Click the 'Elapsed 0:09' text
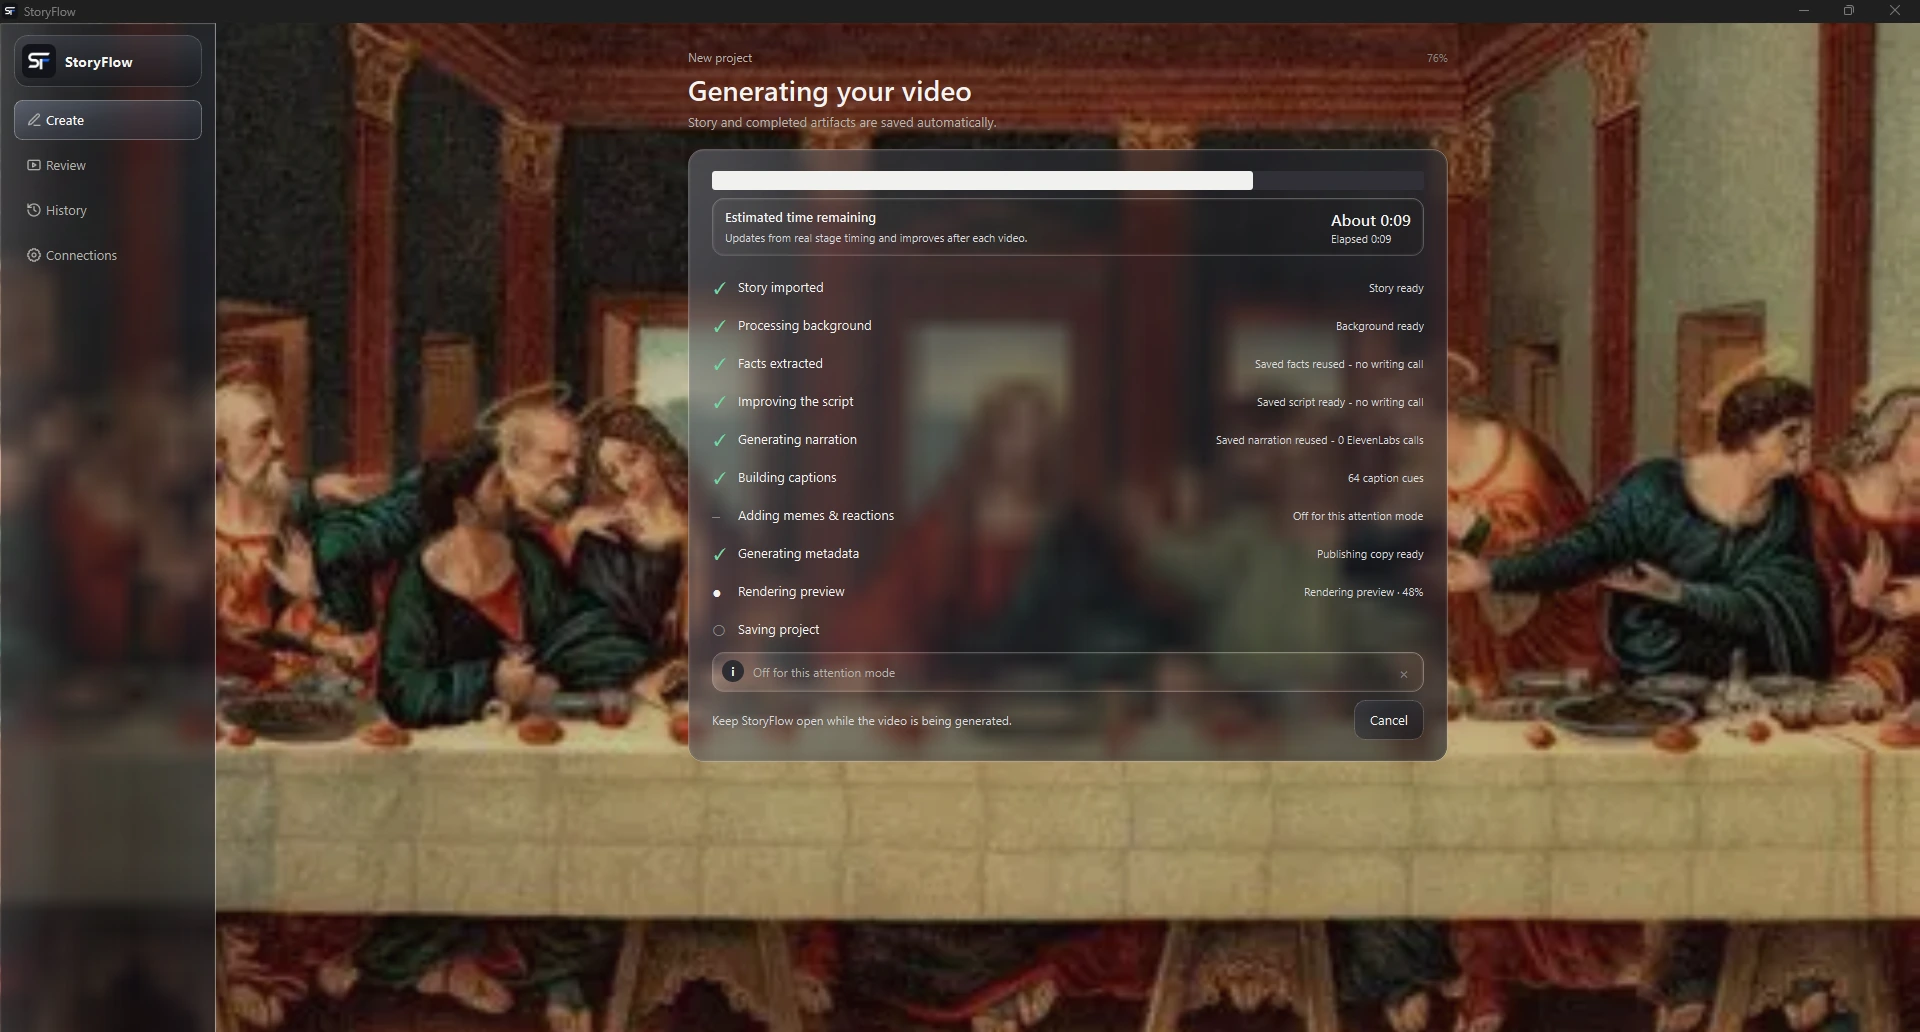Screen dimensions: 1920x1032 1361,239
